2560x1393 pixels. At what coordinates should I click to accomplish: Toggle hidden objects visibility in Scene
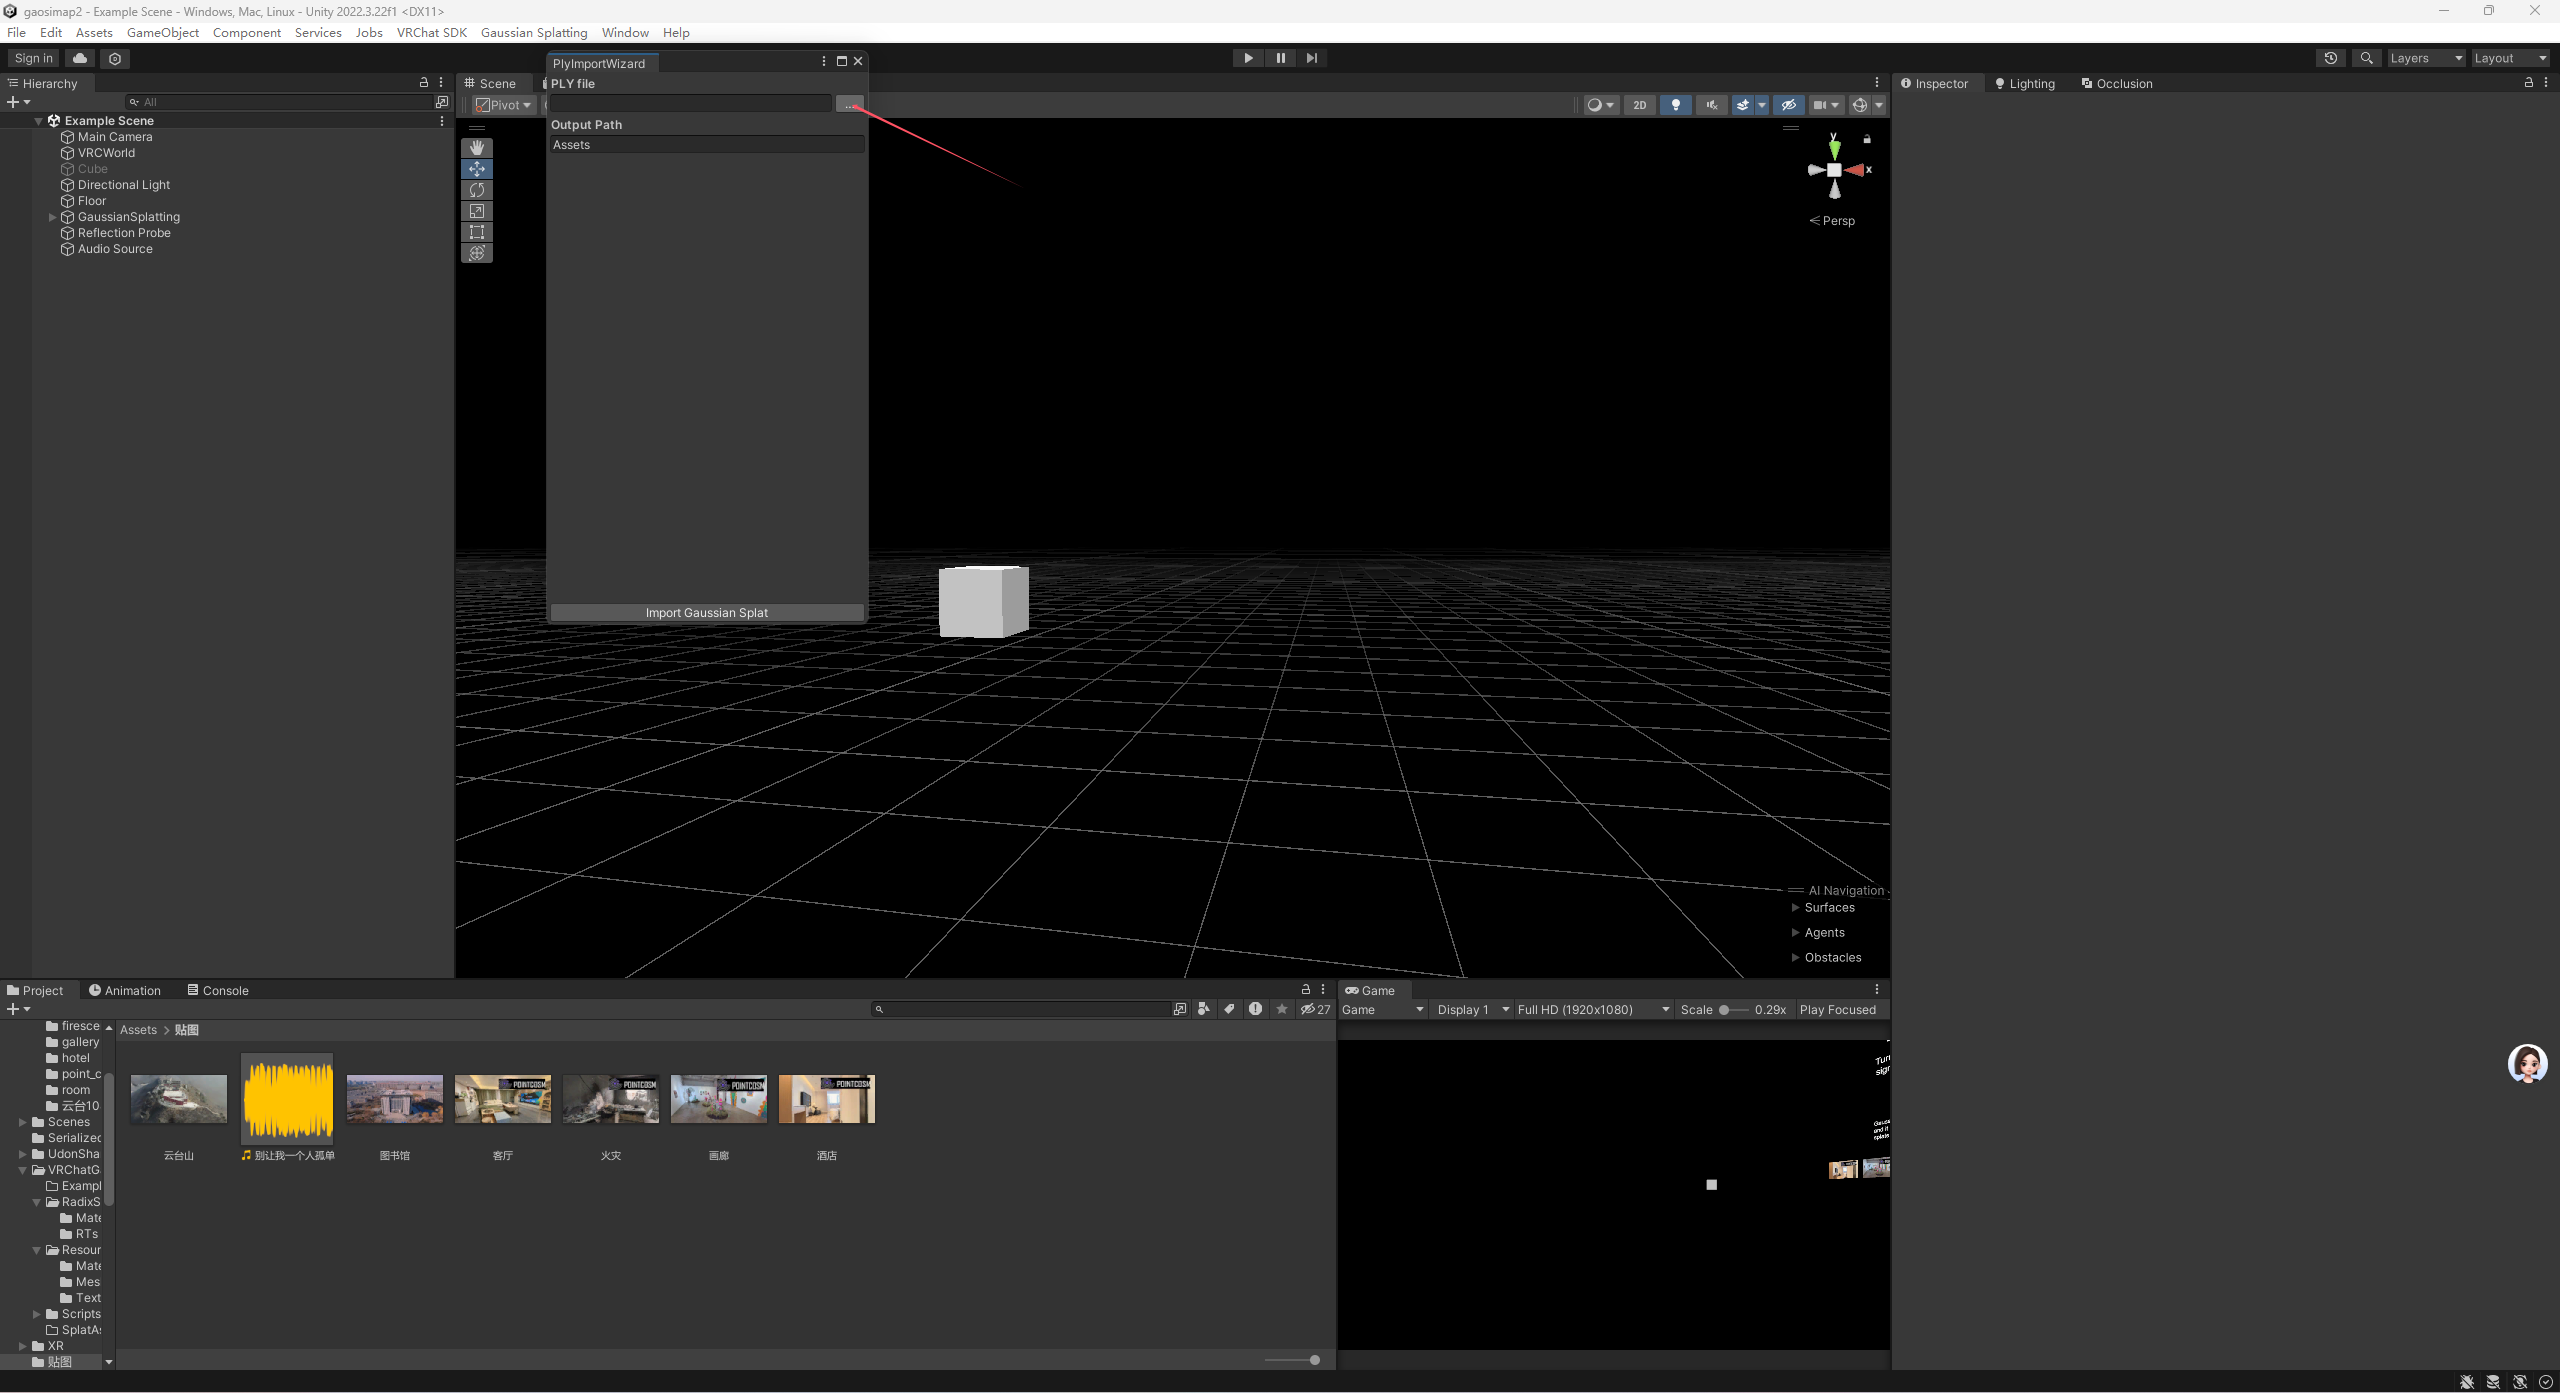1789,105
